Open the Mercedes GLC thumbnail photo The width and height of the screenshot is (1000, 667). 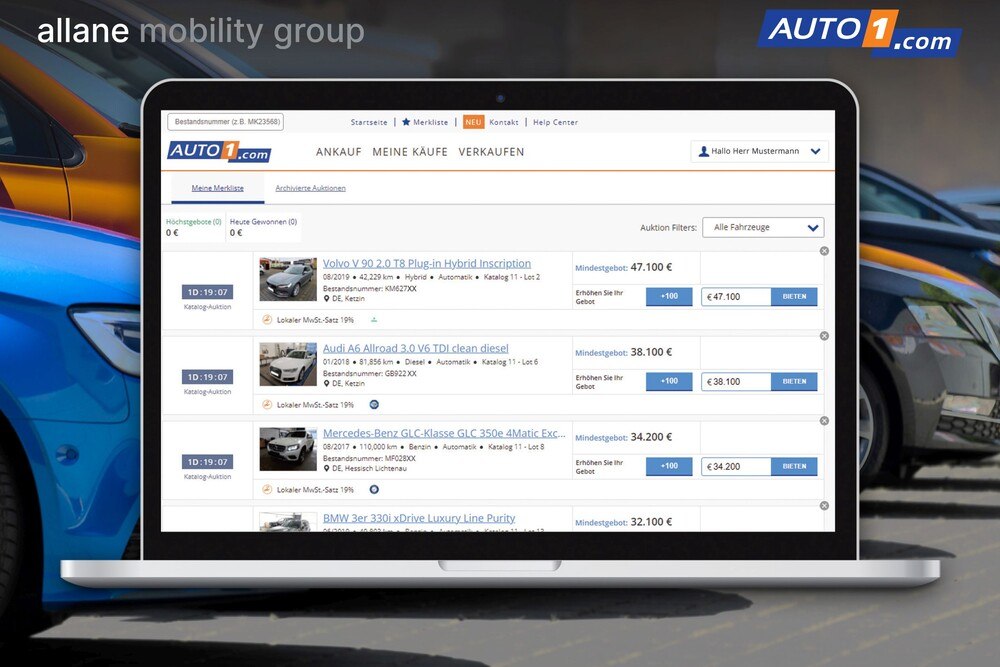click(x=288, y=449)
